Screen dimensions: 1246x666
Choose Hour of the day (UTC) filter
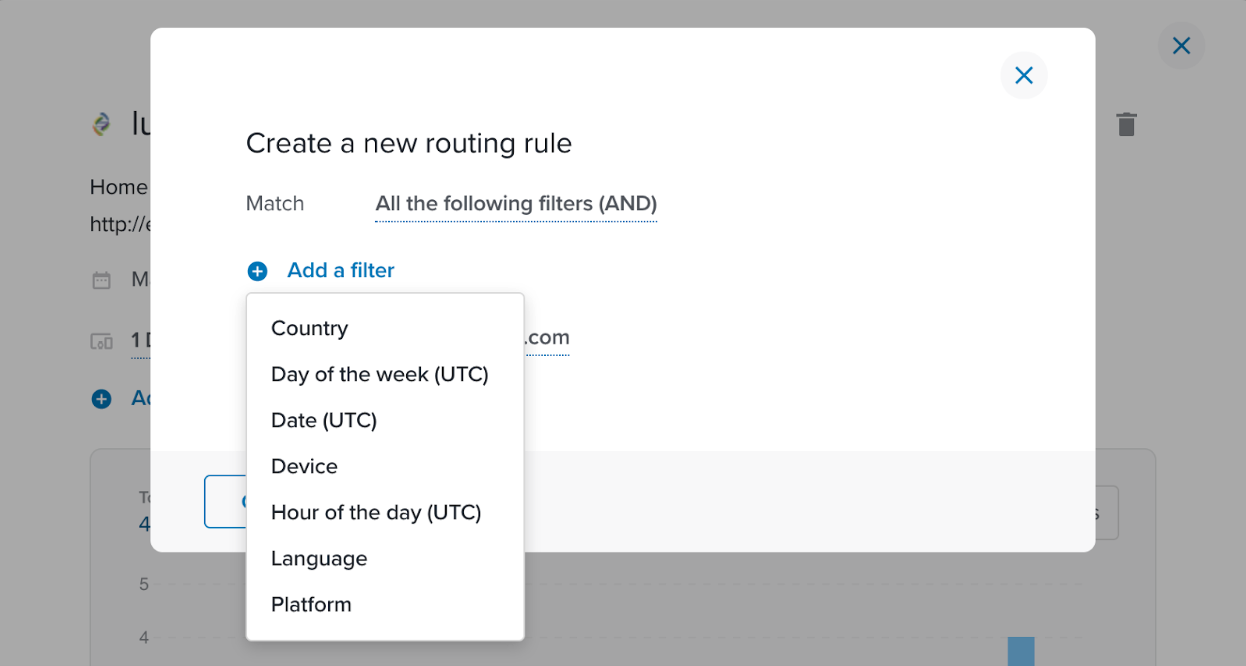pos(376,513)
